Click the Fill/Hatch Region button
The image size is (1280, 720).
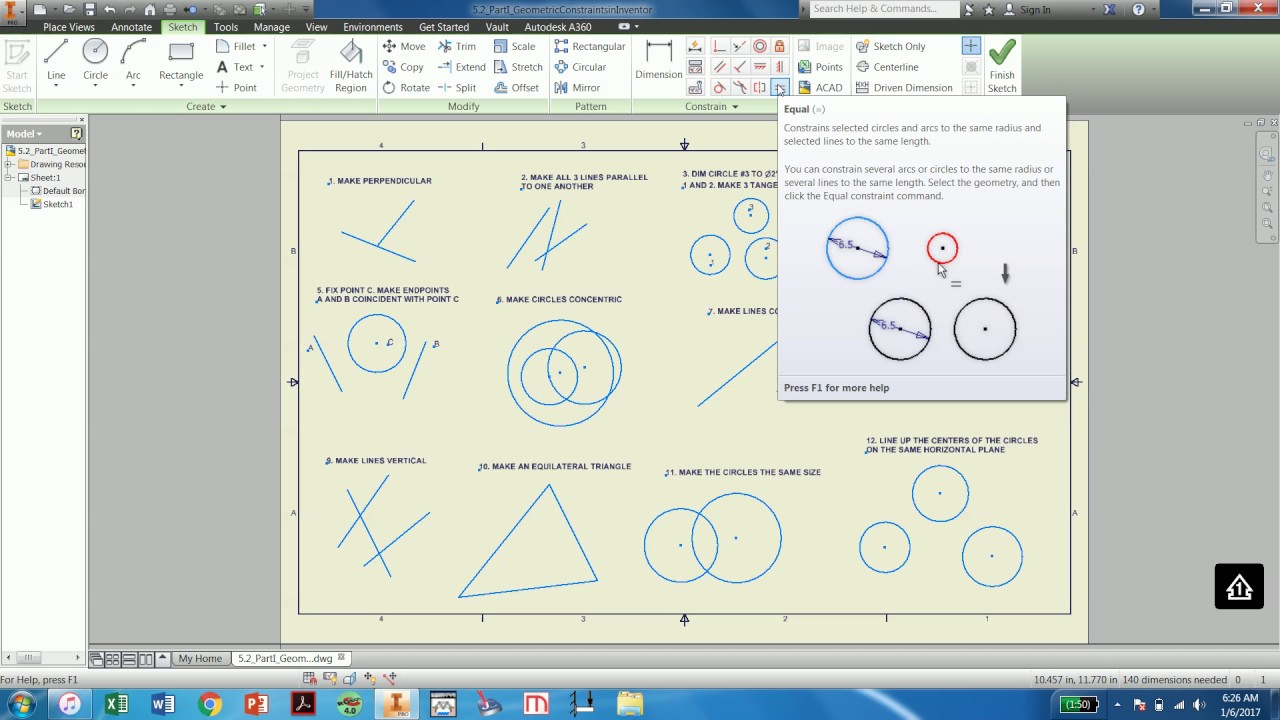[351, 66]
